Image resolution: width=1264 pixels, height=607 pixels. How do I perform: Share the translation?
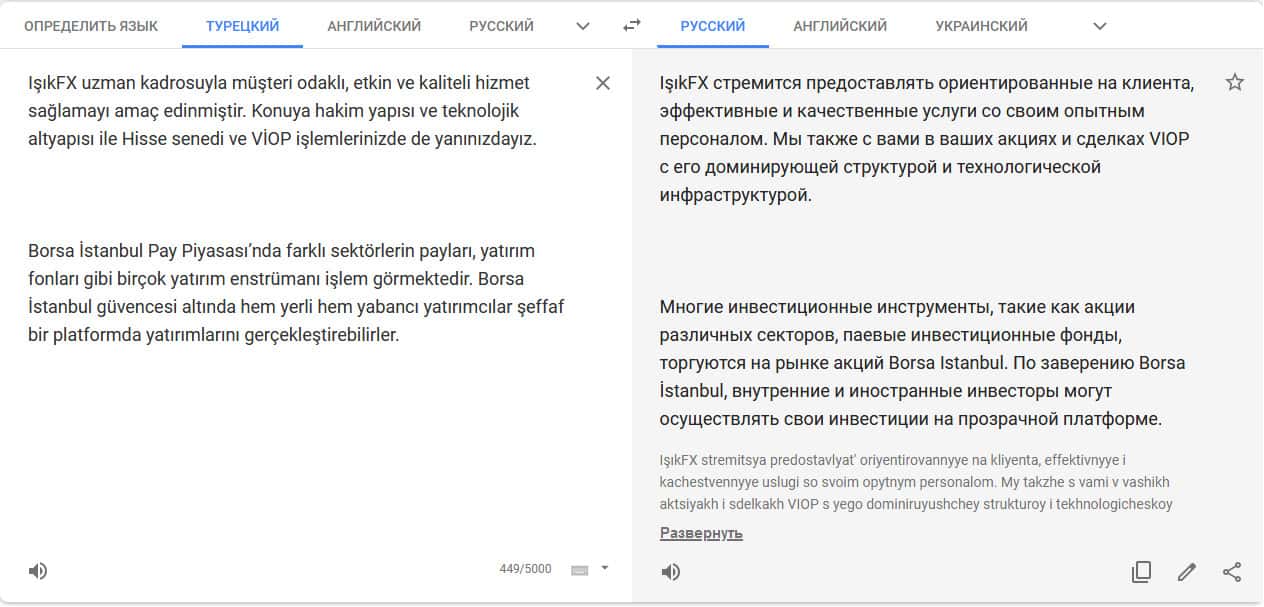tap(1232, 572)
